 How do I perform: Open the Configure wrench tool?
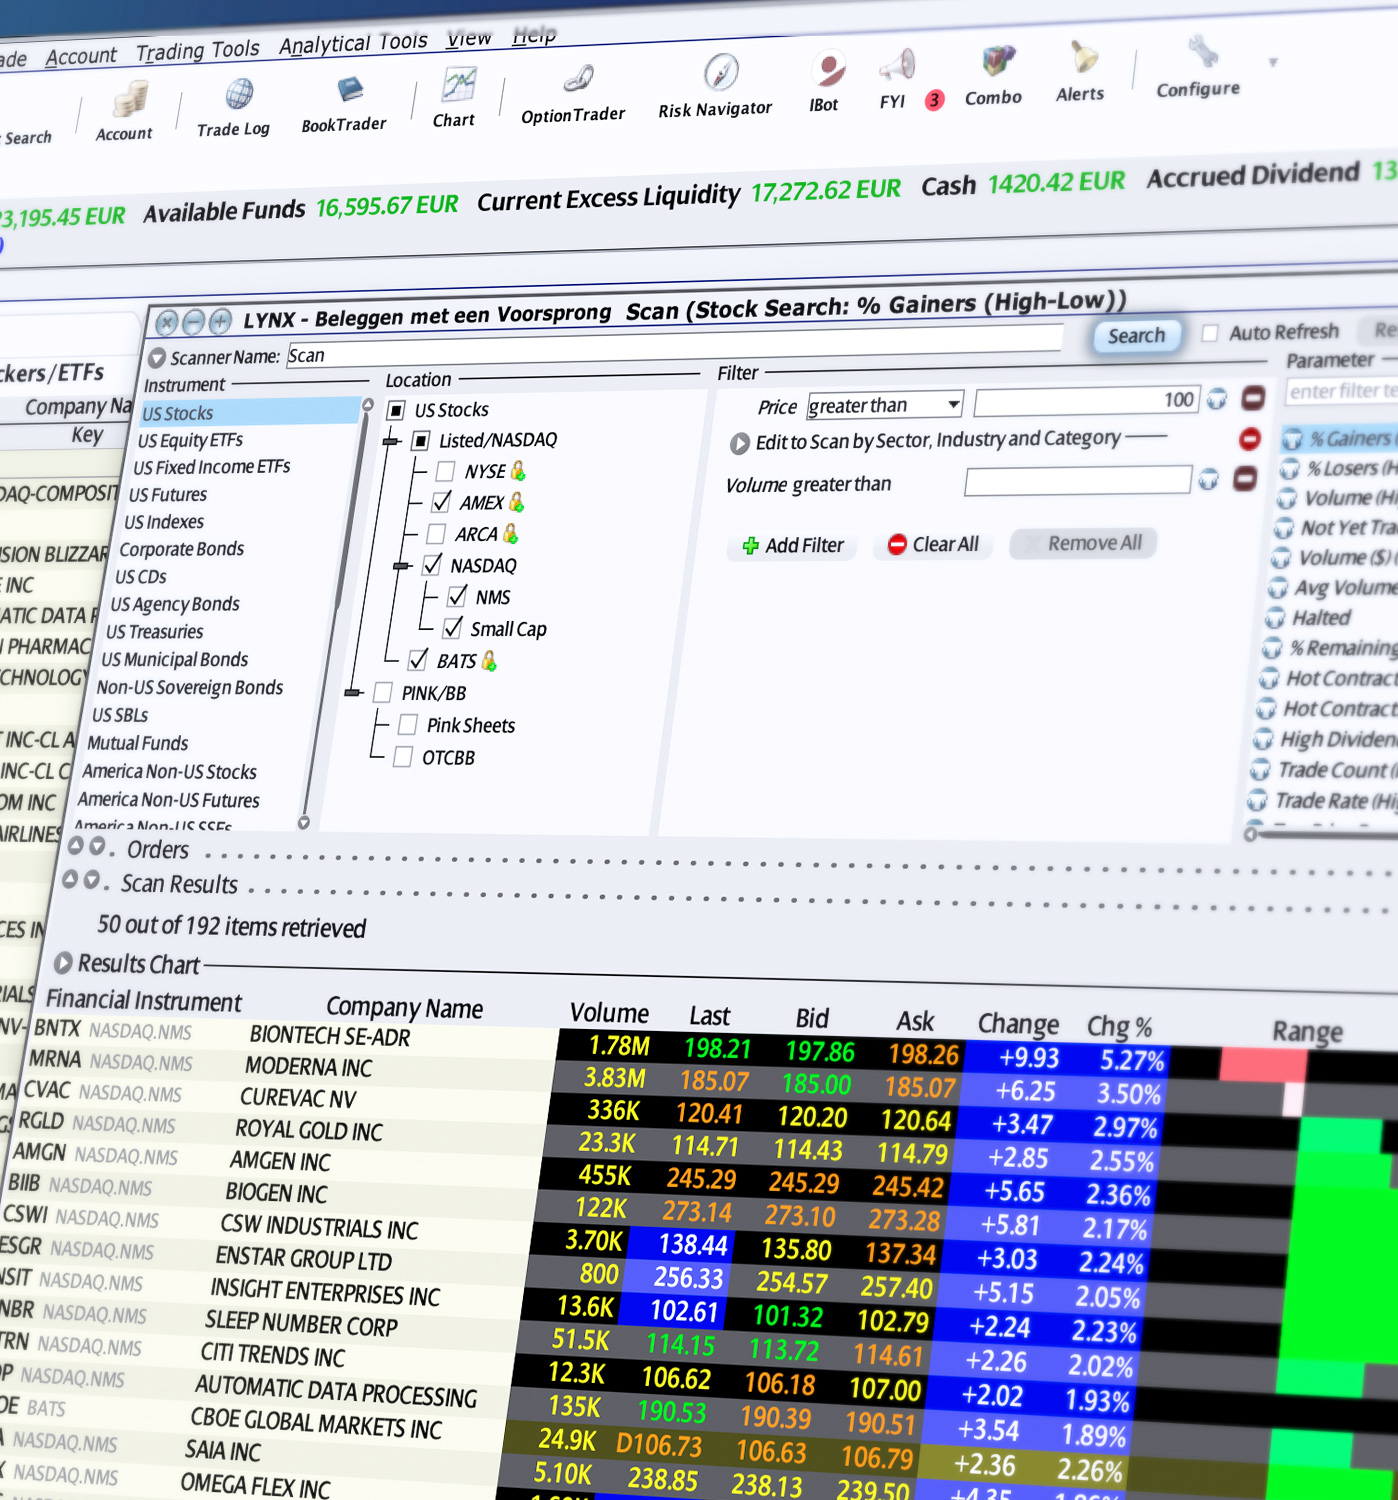(1199, 68)
